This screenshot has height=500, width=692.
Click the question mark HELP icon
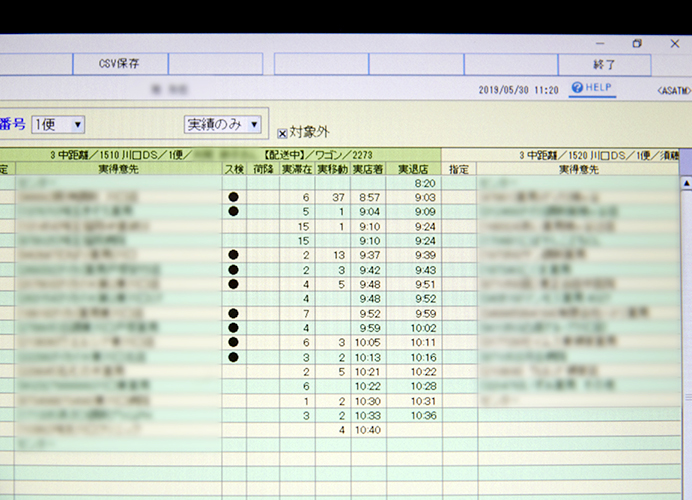pyautogui.click(x=577, y=88)
